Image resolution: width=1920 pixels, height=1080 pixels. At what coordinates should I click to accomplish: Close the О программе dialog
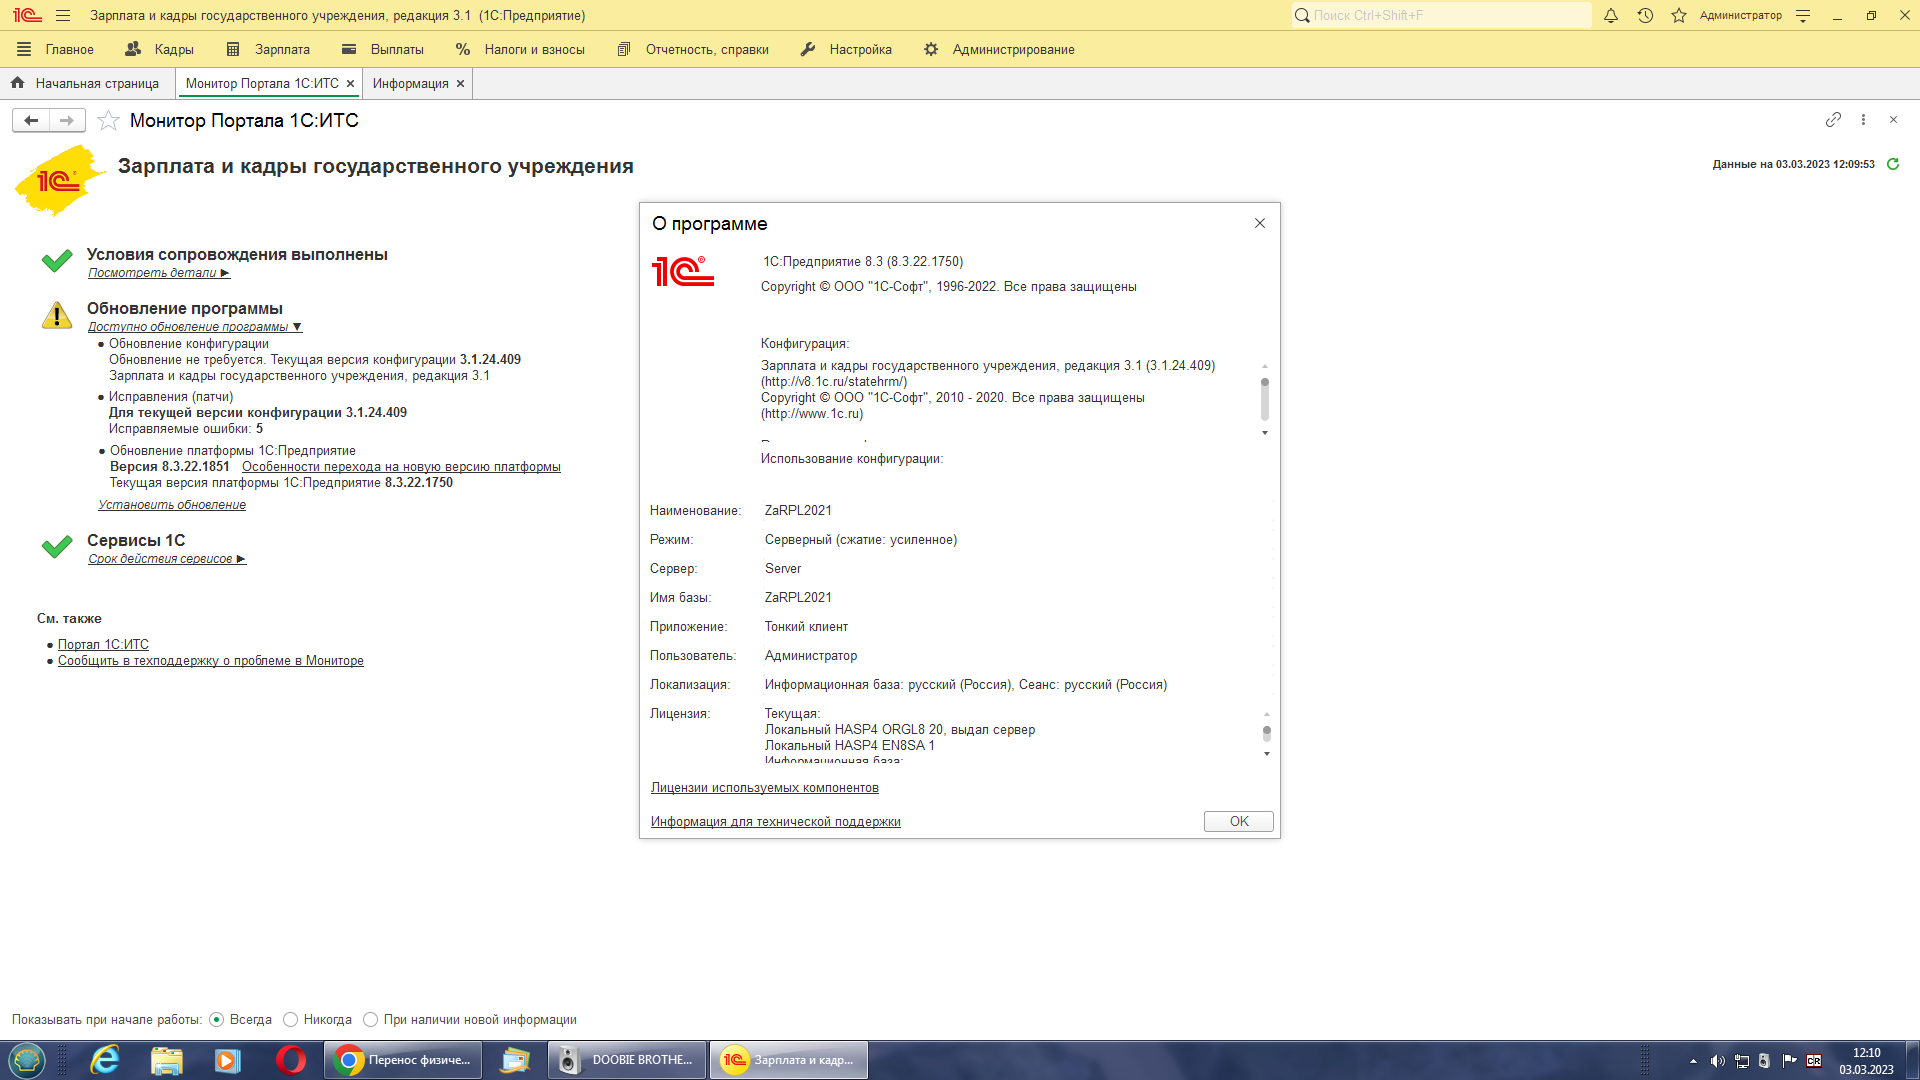tap(1260, 223)
